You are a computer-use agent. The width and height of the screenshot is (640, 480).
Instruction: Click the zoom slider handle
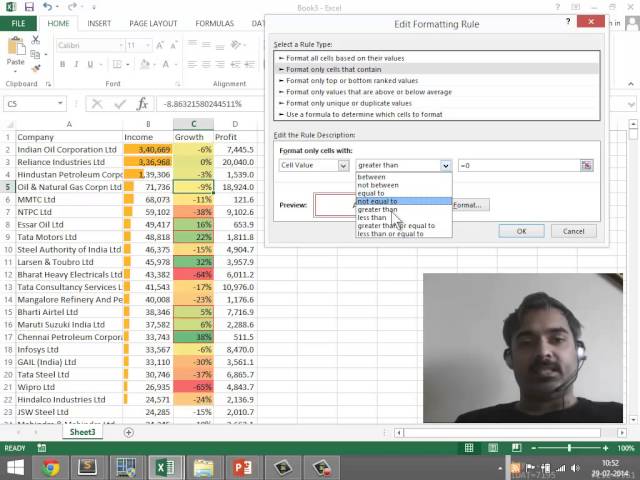pos(569,448)
